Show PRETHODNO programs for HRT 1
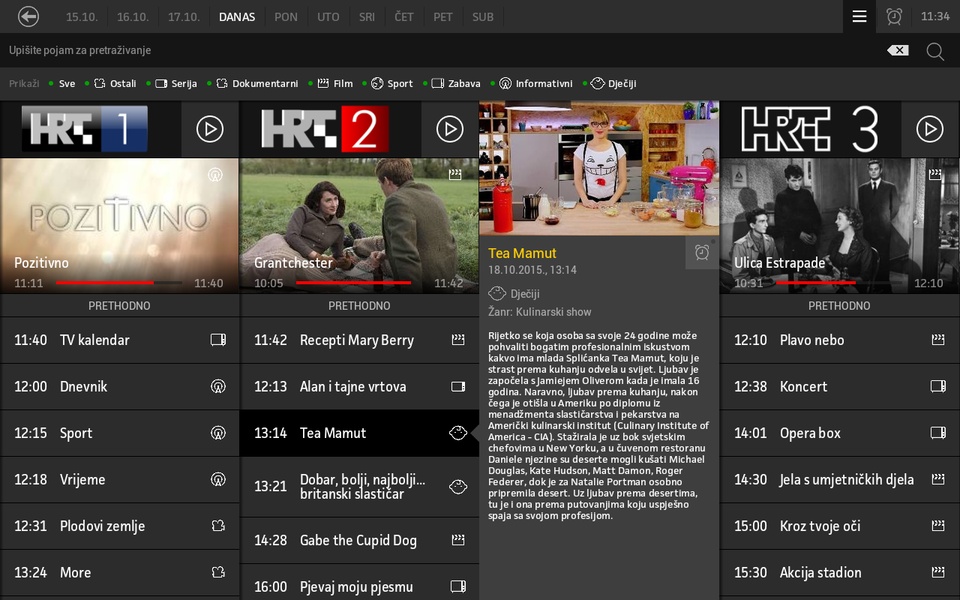Screen dimensions: 960x600 tap(119, 306)
